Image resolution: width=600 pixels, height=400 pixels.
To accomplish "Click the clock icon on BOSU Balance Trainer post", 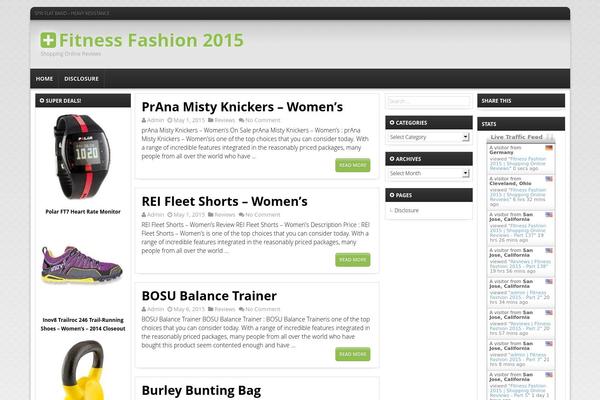I will point(170,309).
